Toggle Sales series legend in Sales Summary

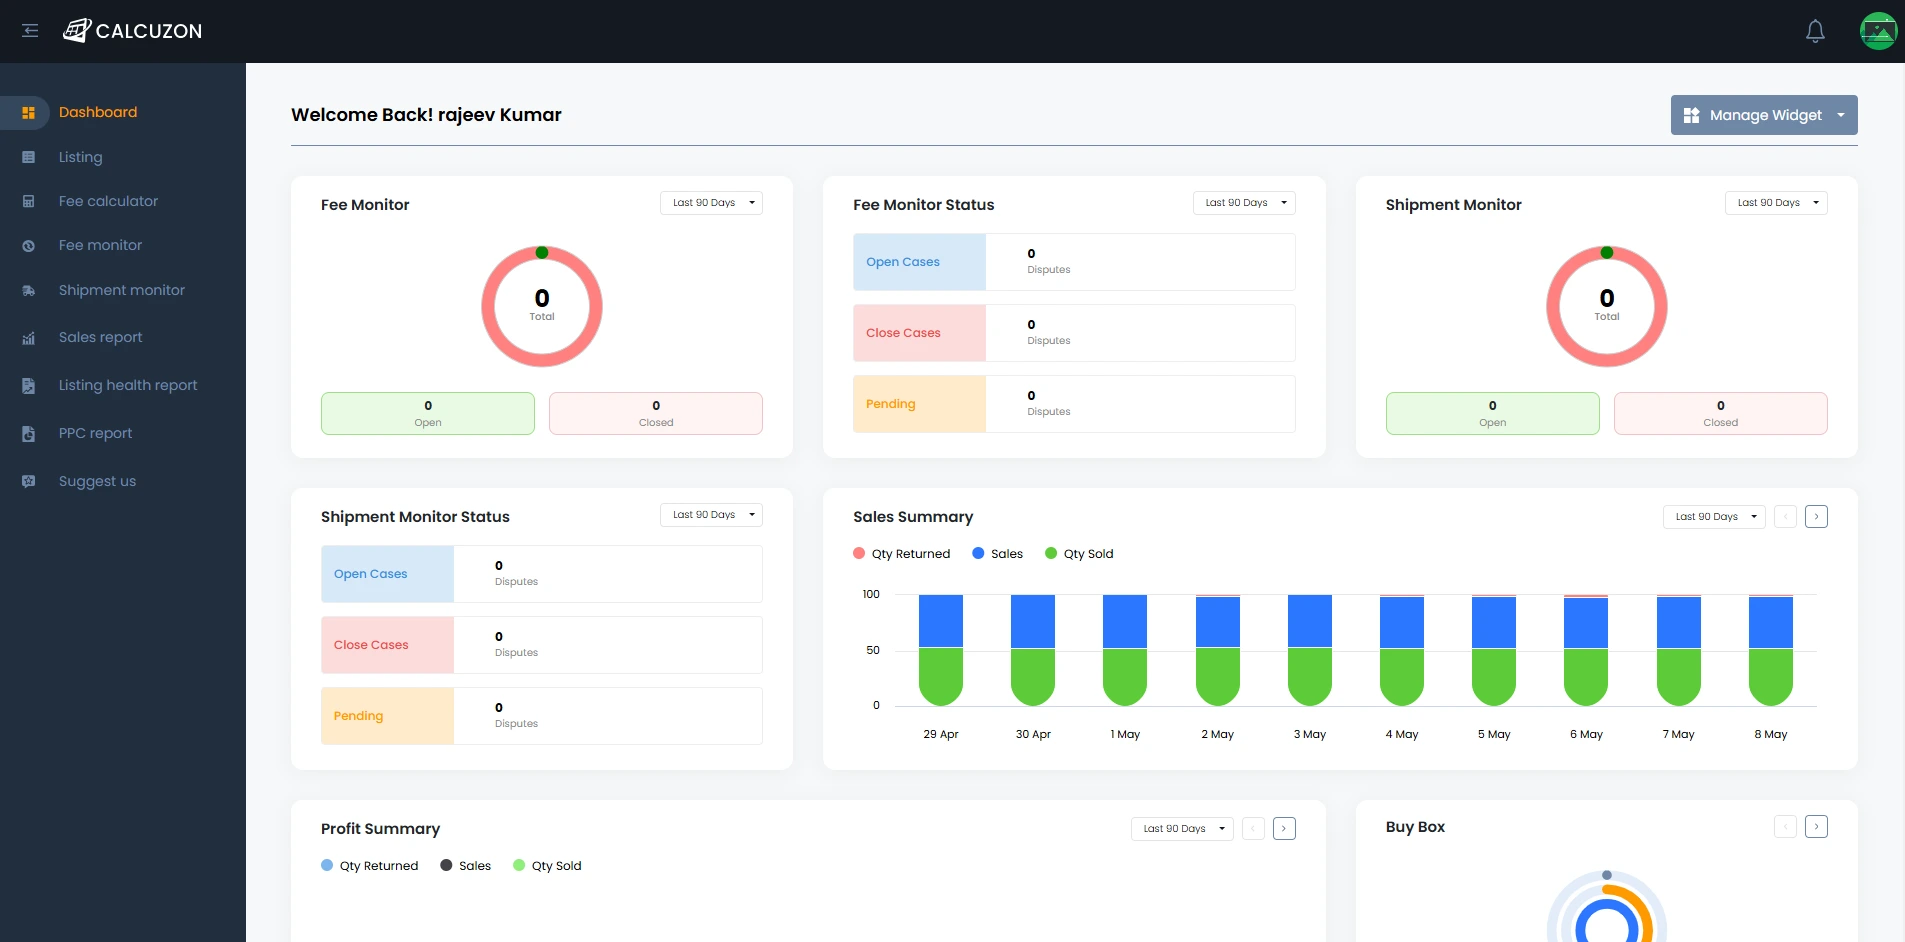[x=997, y=554]
